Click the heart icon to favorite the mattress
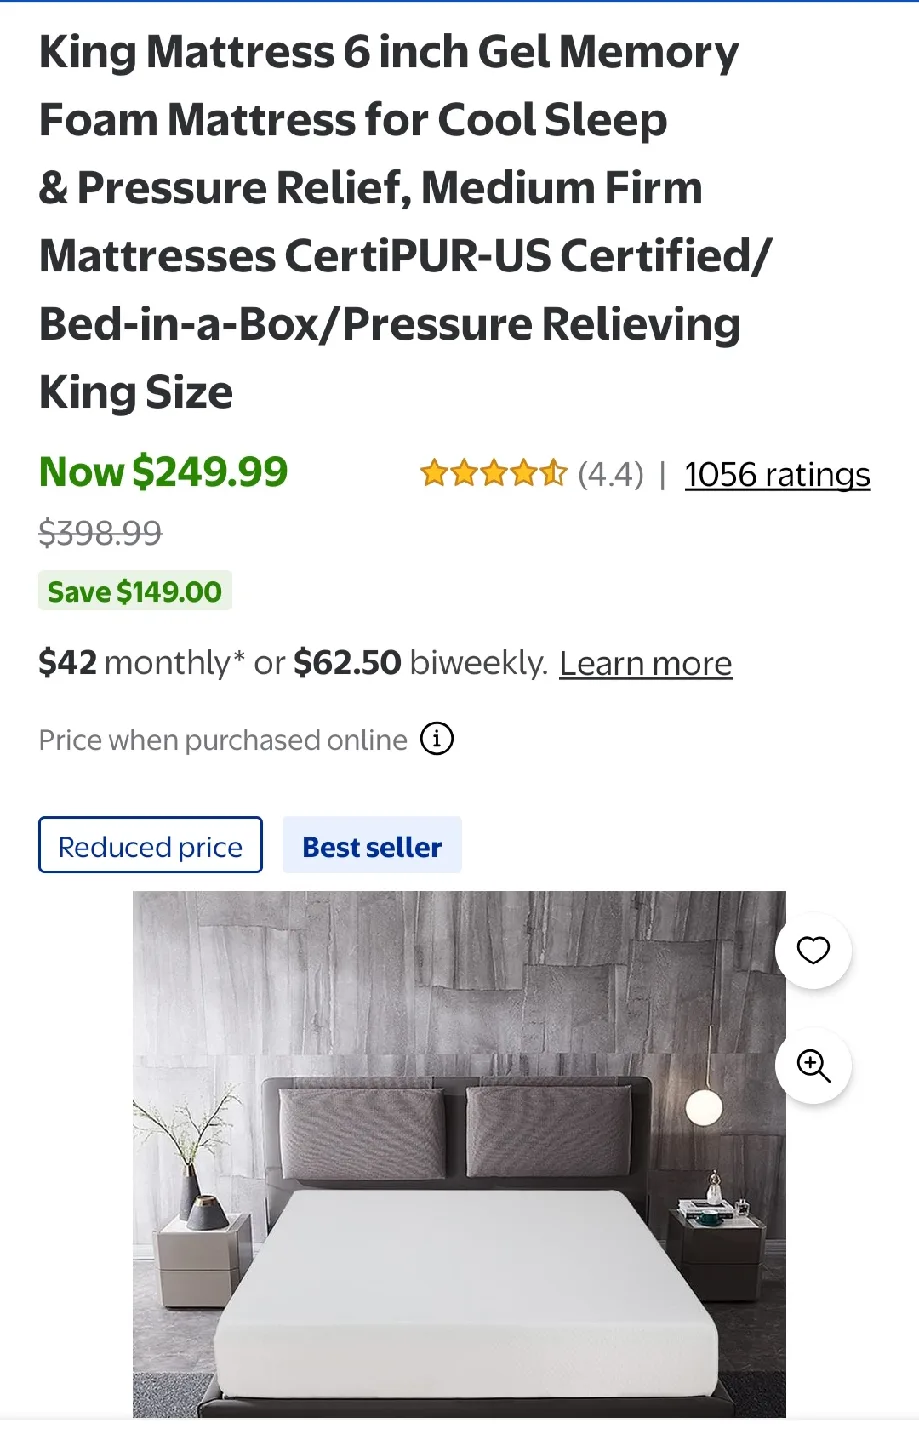Image resolution: width=919 pixels, height=1440 pixels. click(x=813, y=950)
